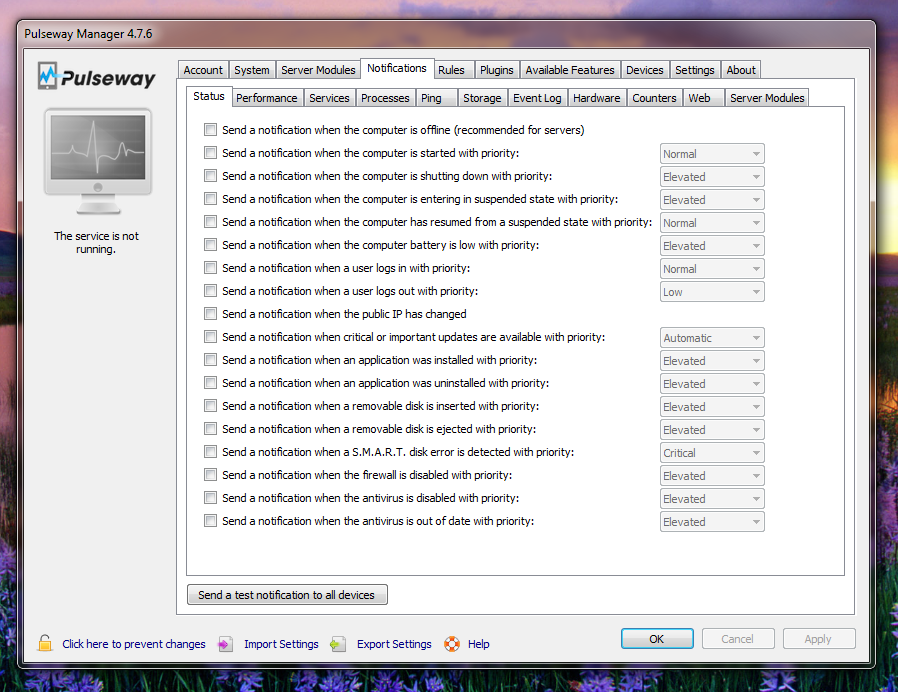
Task: Switch to Available Features tab
Action: 570,70
